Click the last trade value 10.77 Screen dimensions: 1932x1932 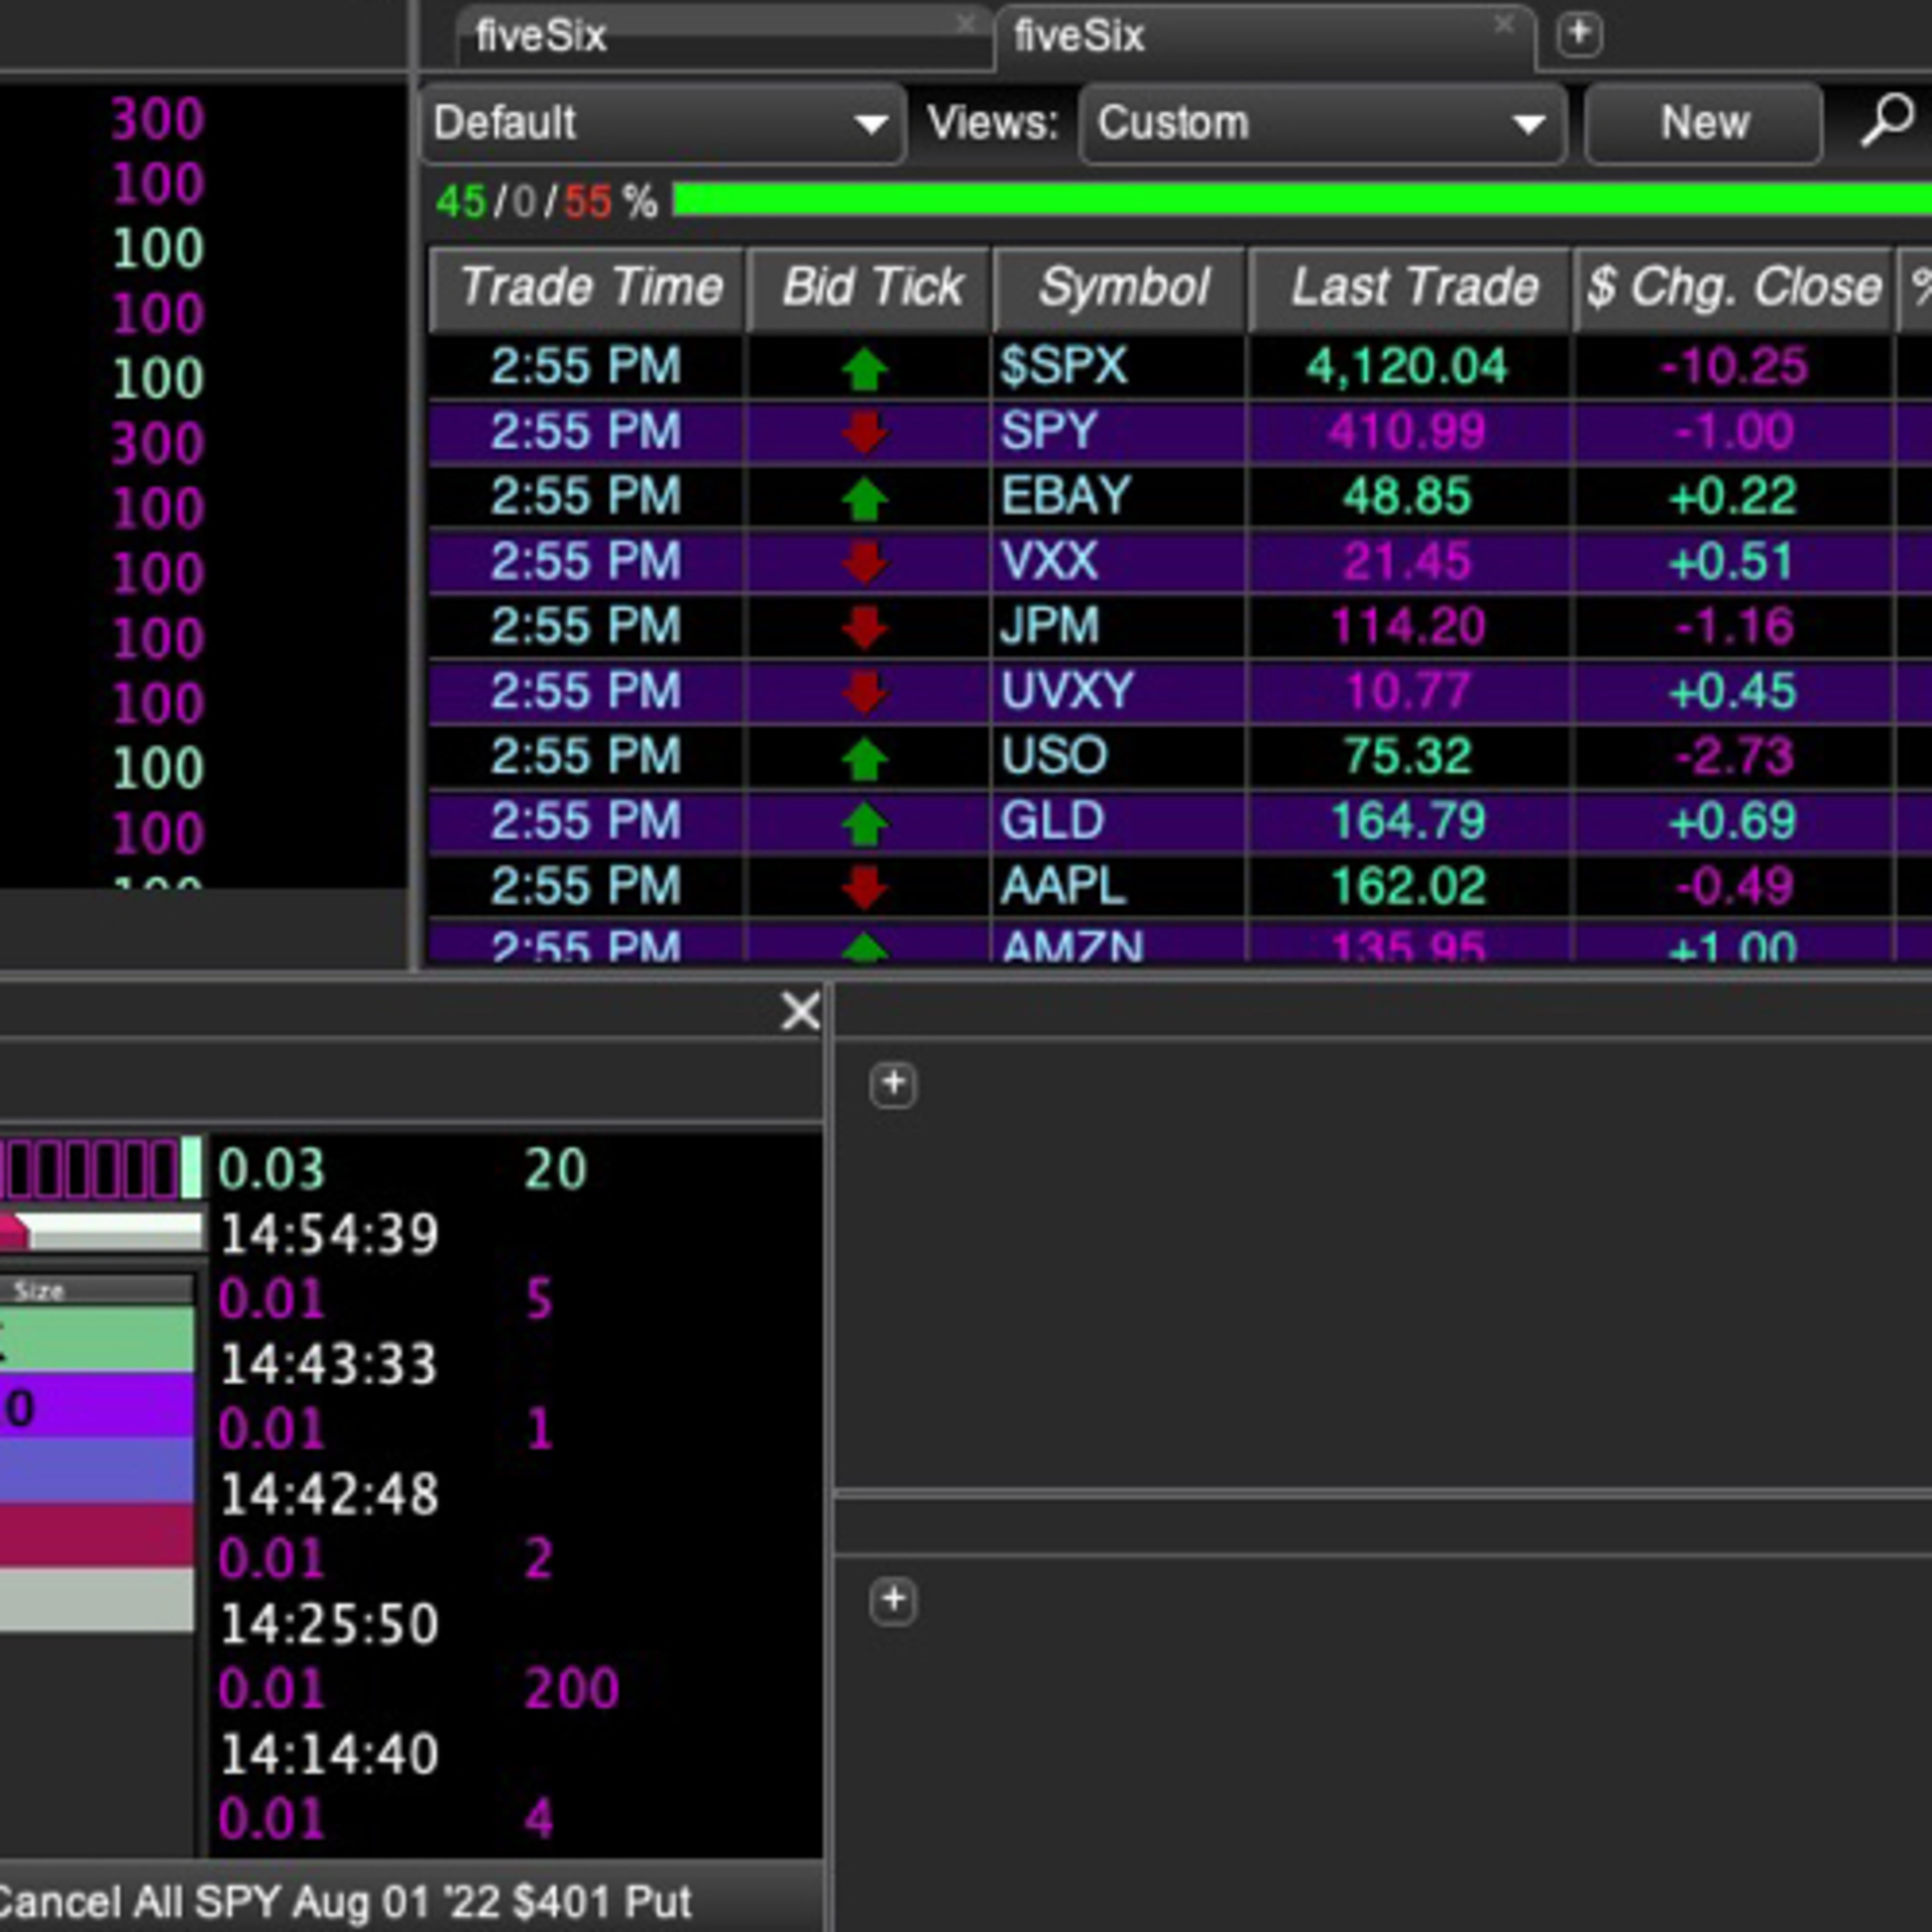point(1407,692)
